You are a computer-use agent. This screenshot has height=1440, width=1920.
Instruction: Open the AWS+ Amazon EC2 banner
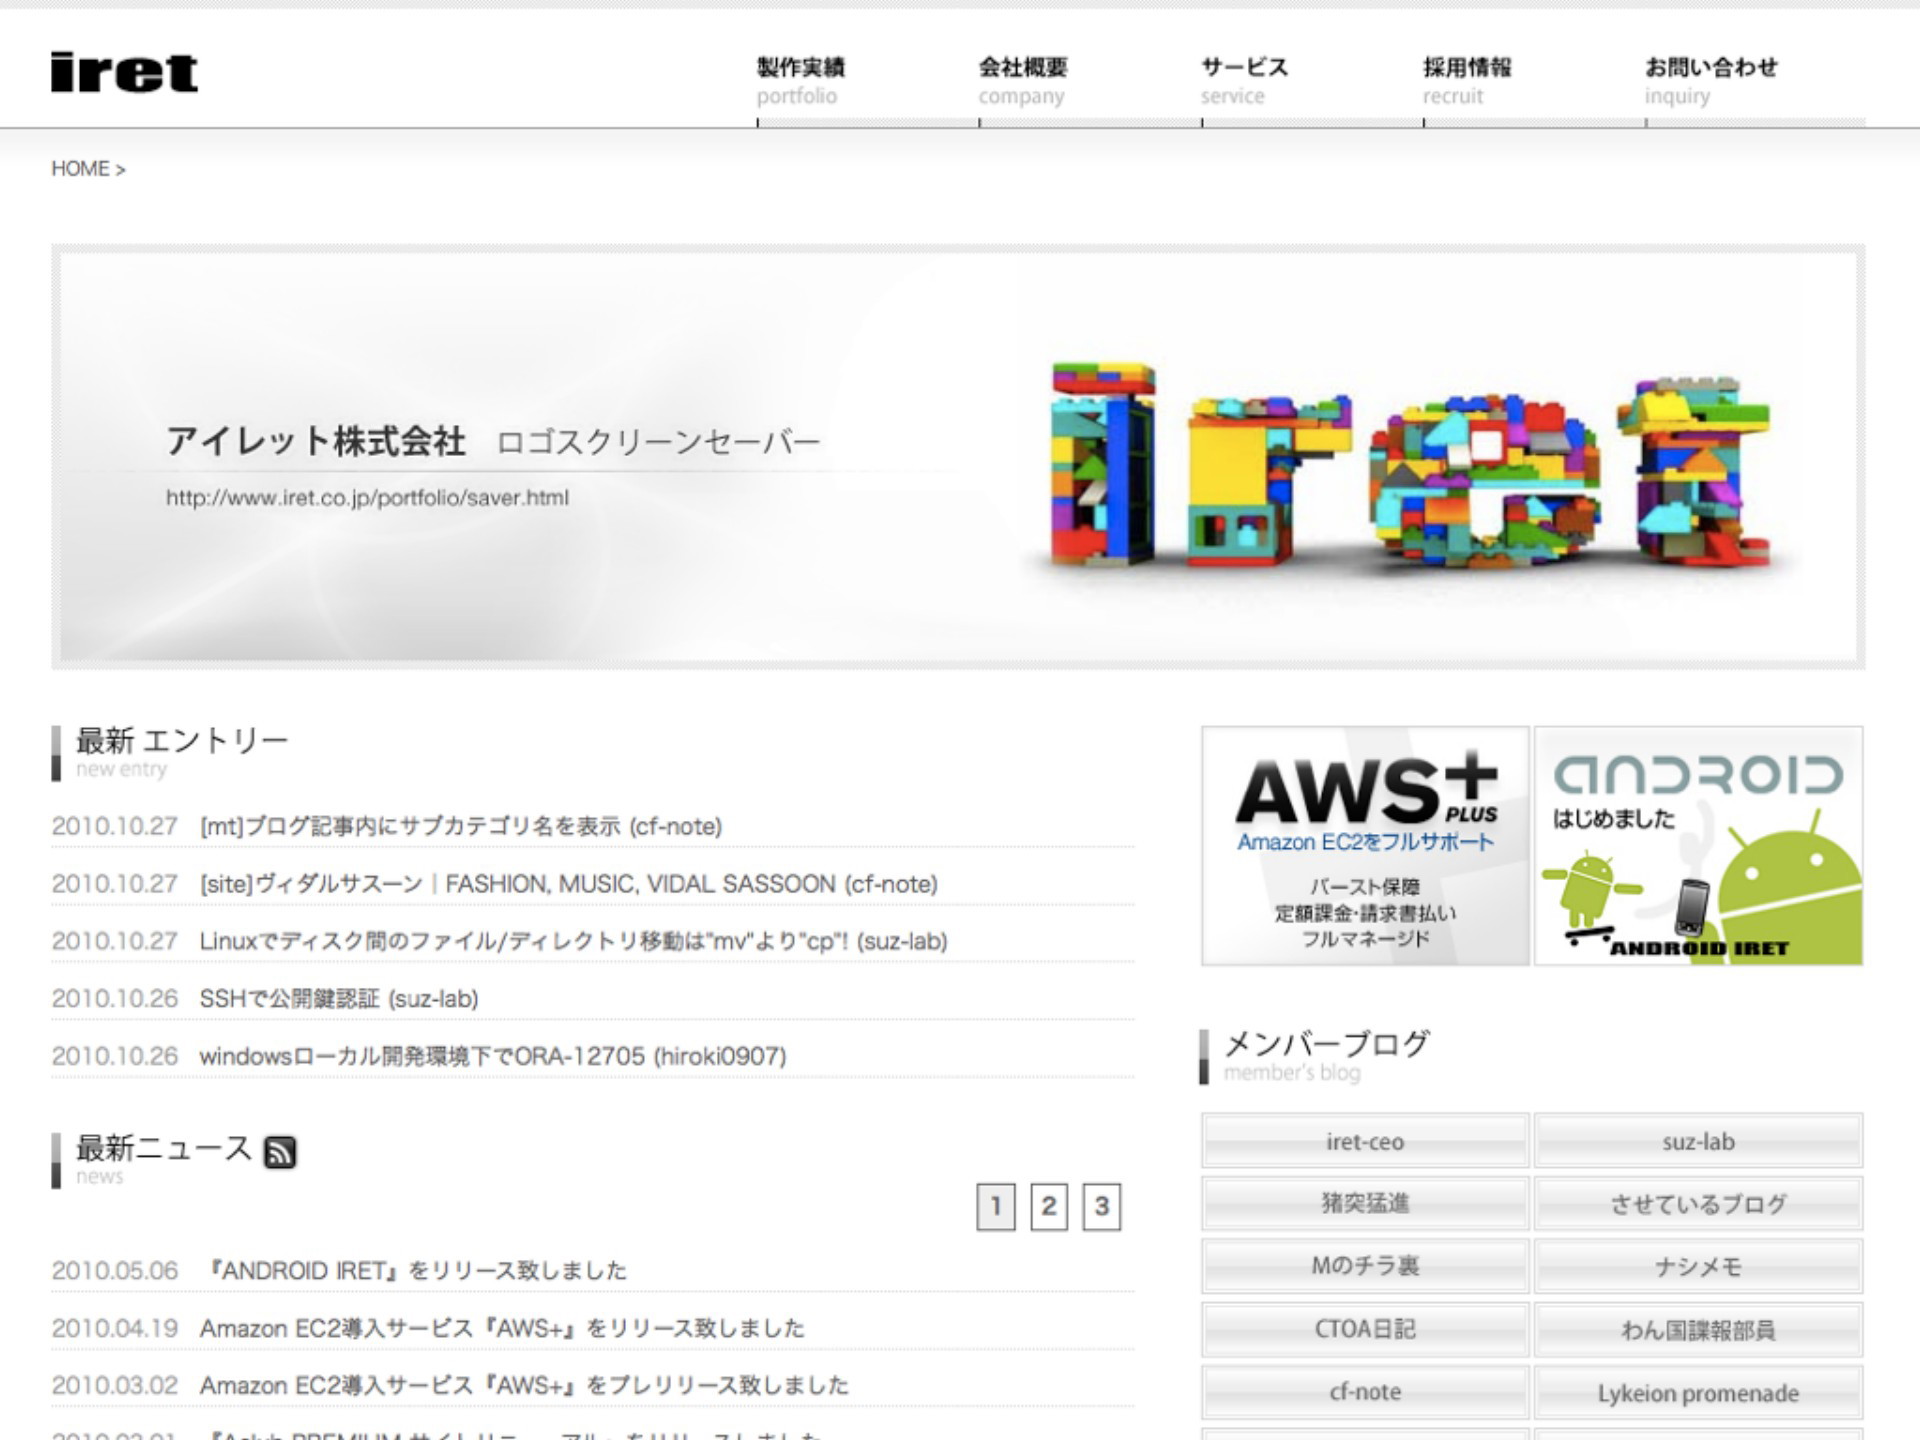point(1365,846)
